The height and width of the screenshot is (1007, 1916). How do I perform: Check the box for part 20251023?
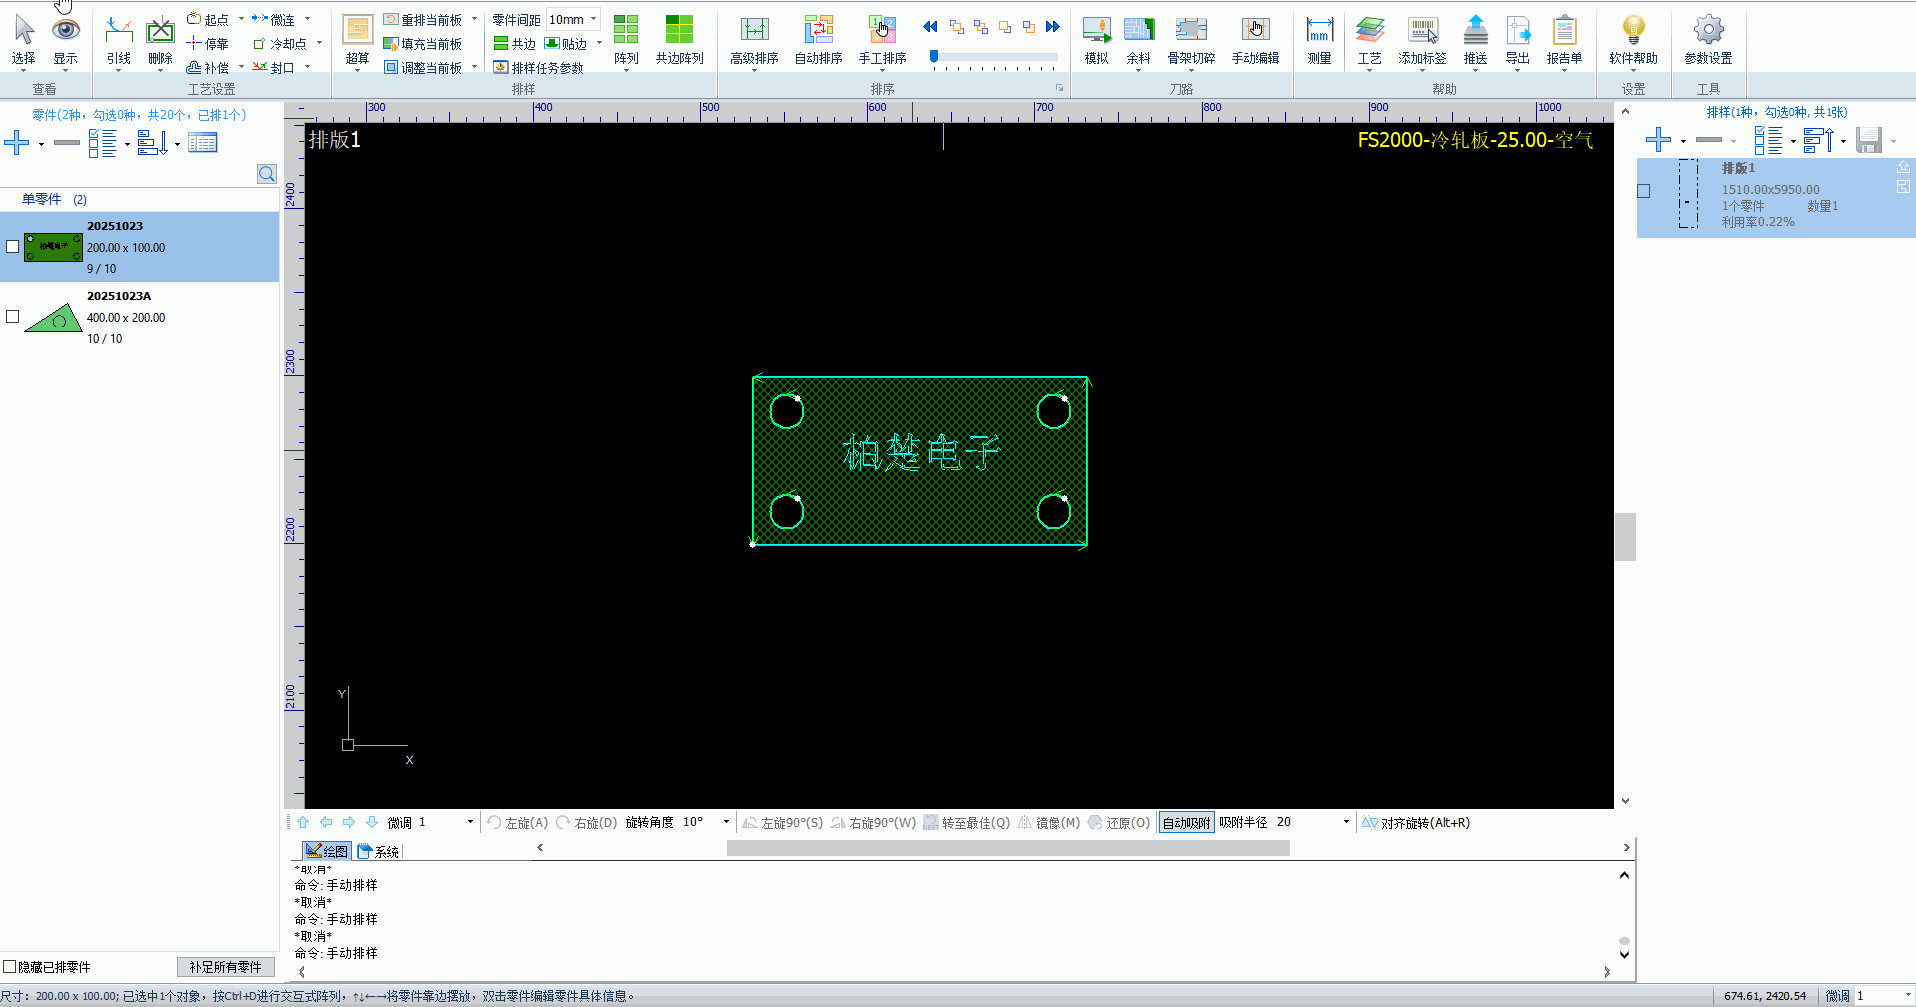pos(13,246)
